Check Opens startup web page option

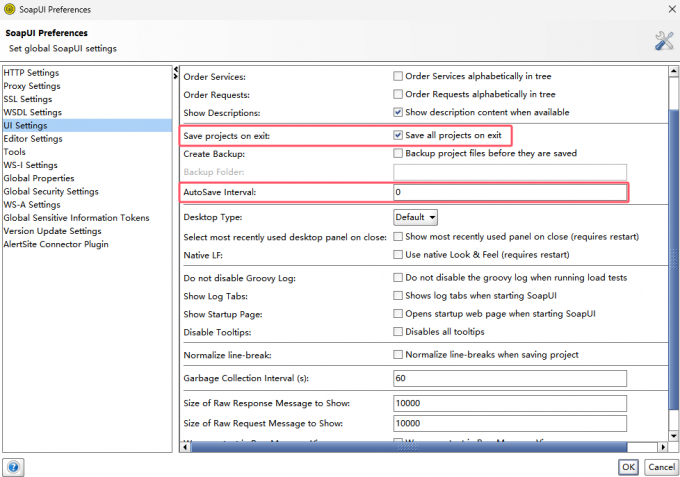coord(398,314)
